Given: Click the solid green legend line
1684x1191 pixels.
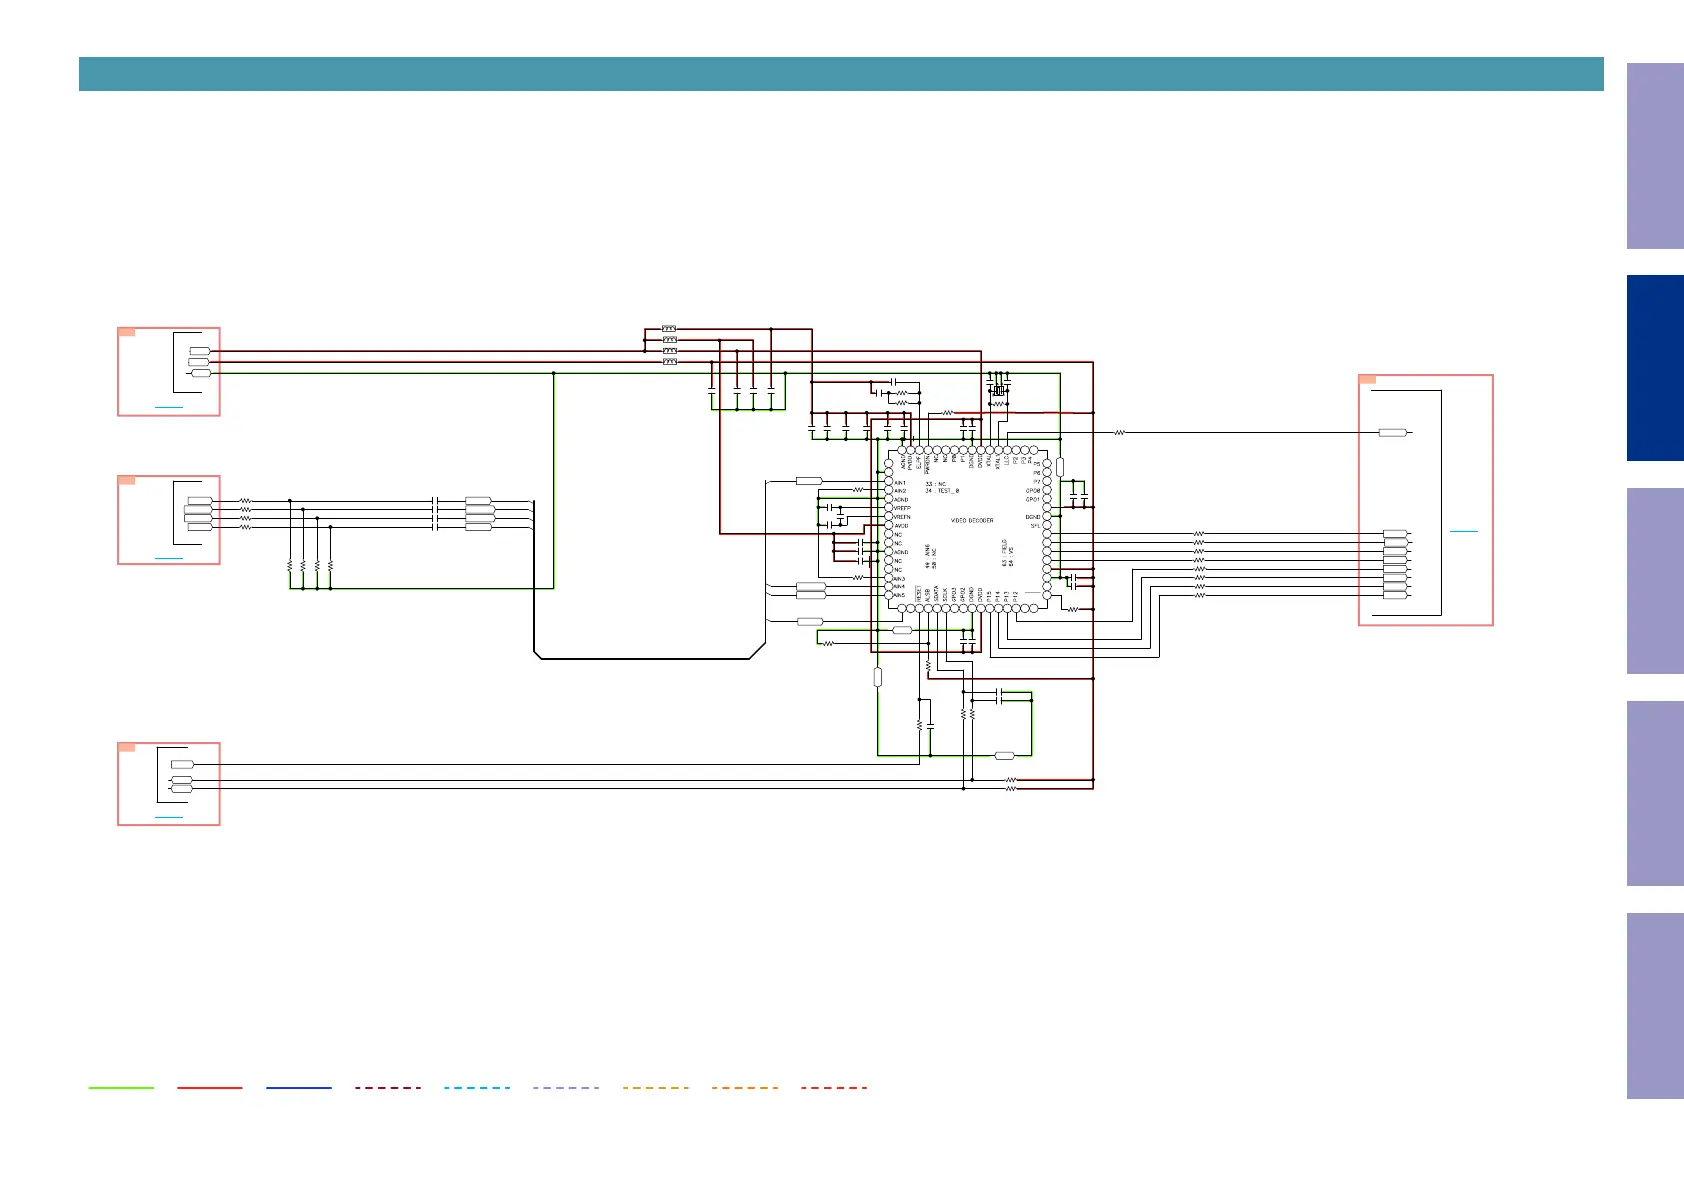Looking at the screenshot, I should [121, 1087].
